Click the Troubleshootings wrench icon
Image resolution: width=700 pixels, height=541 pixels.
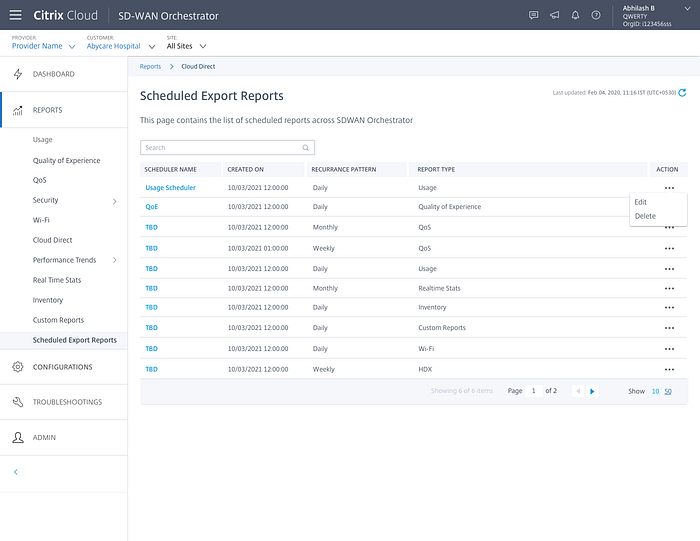coord(18,402)
